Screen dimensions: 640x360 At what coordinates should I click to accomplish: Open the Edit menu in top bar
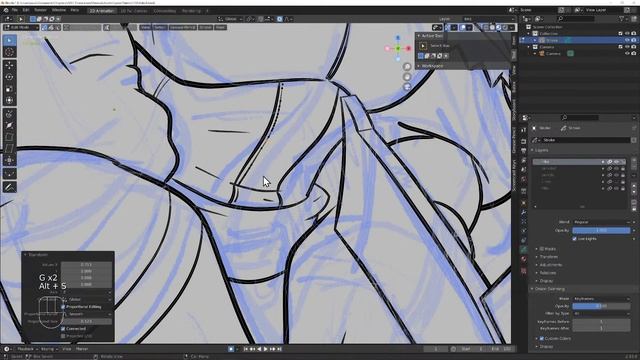(26, 10)
